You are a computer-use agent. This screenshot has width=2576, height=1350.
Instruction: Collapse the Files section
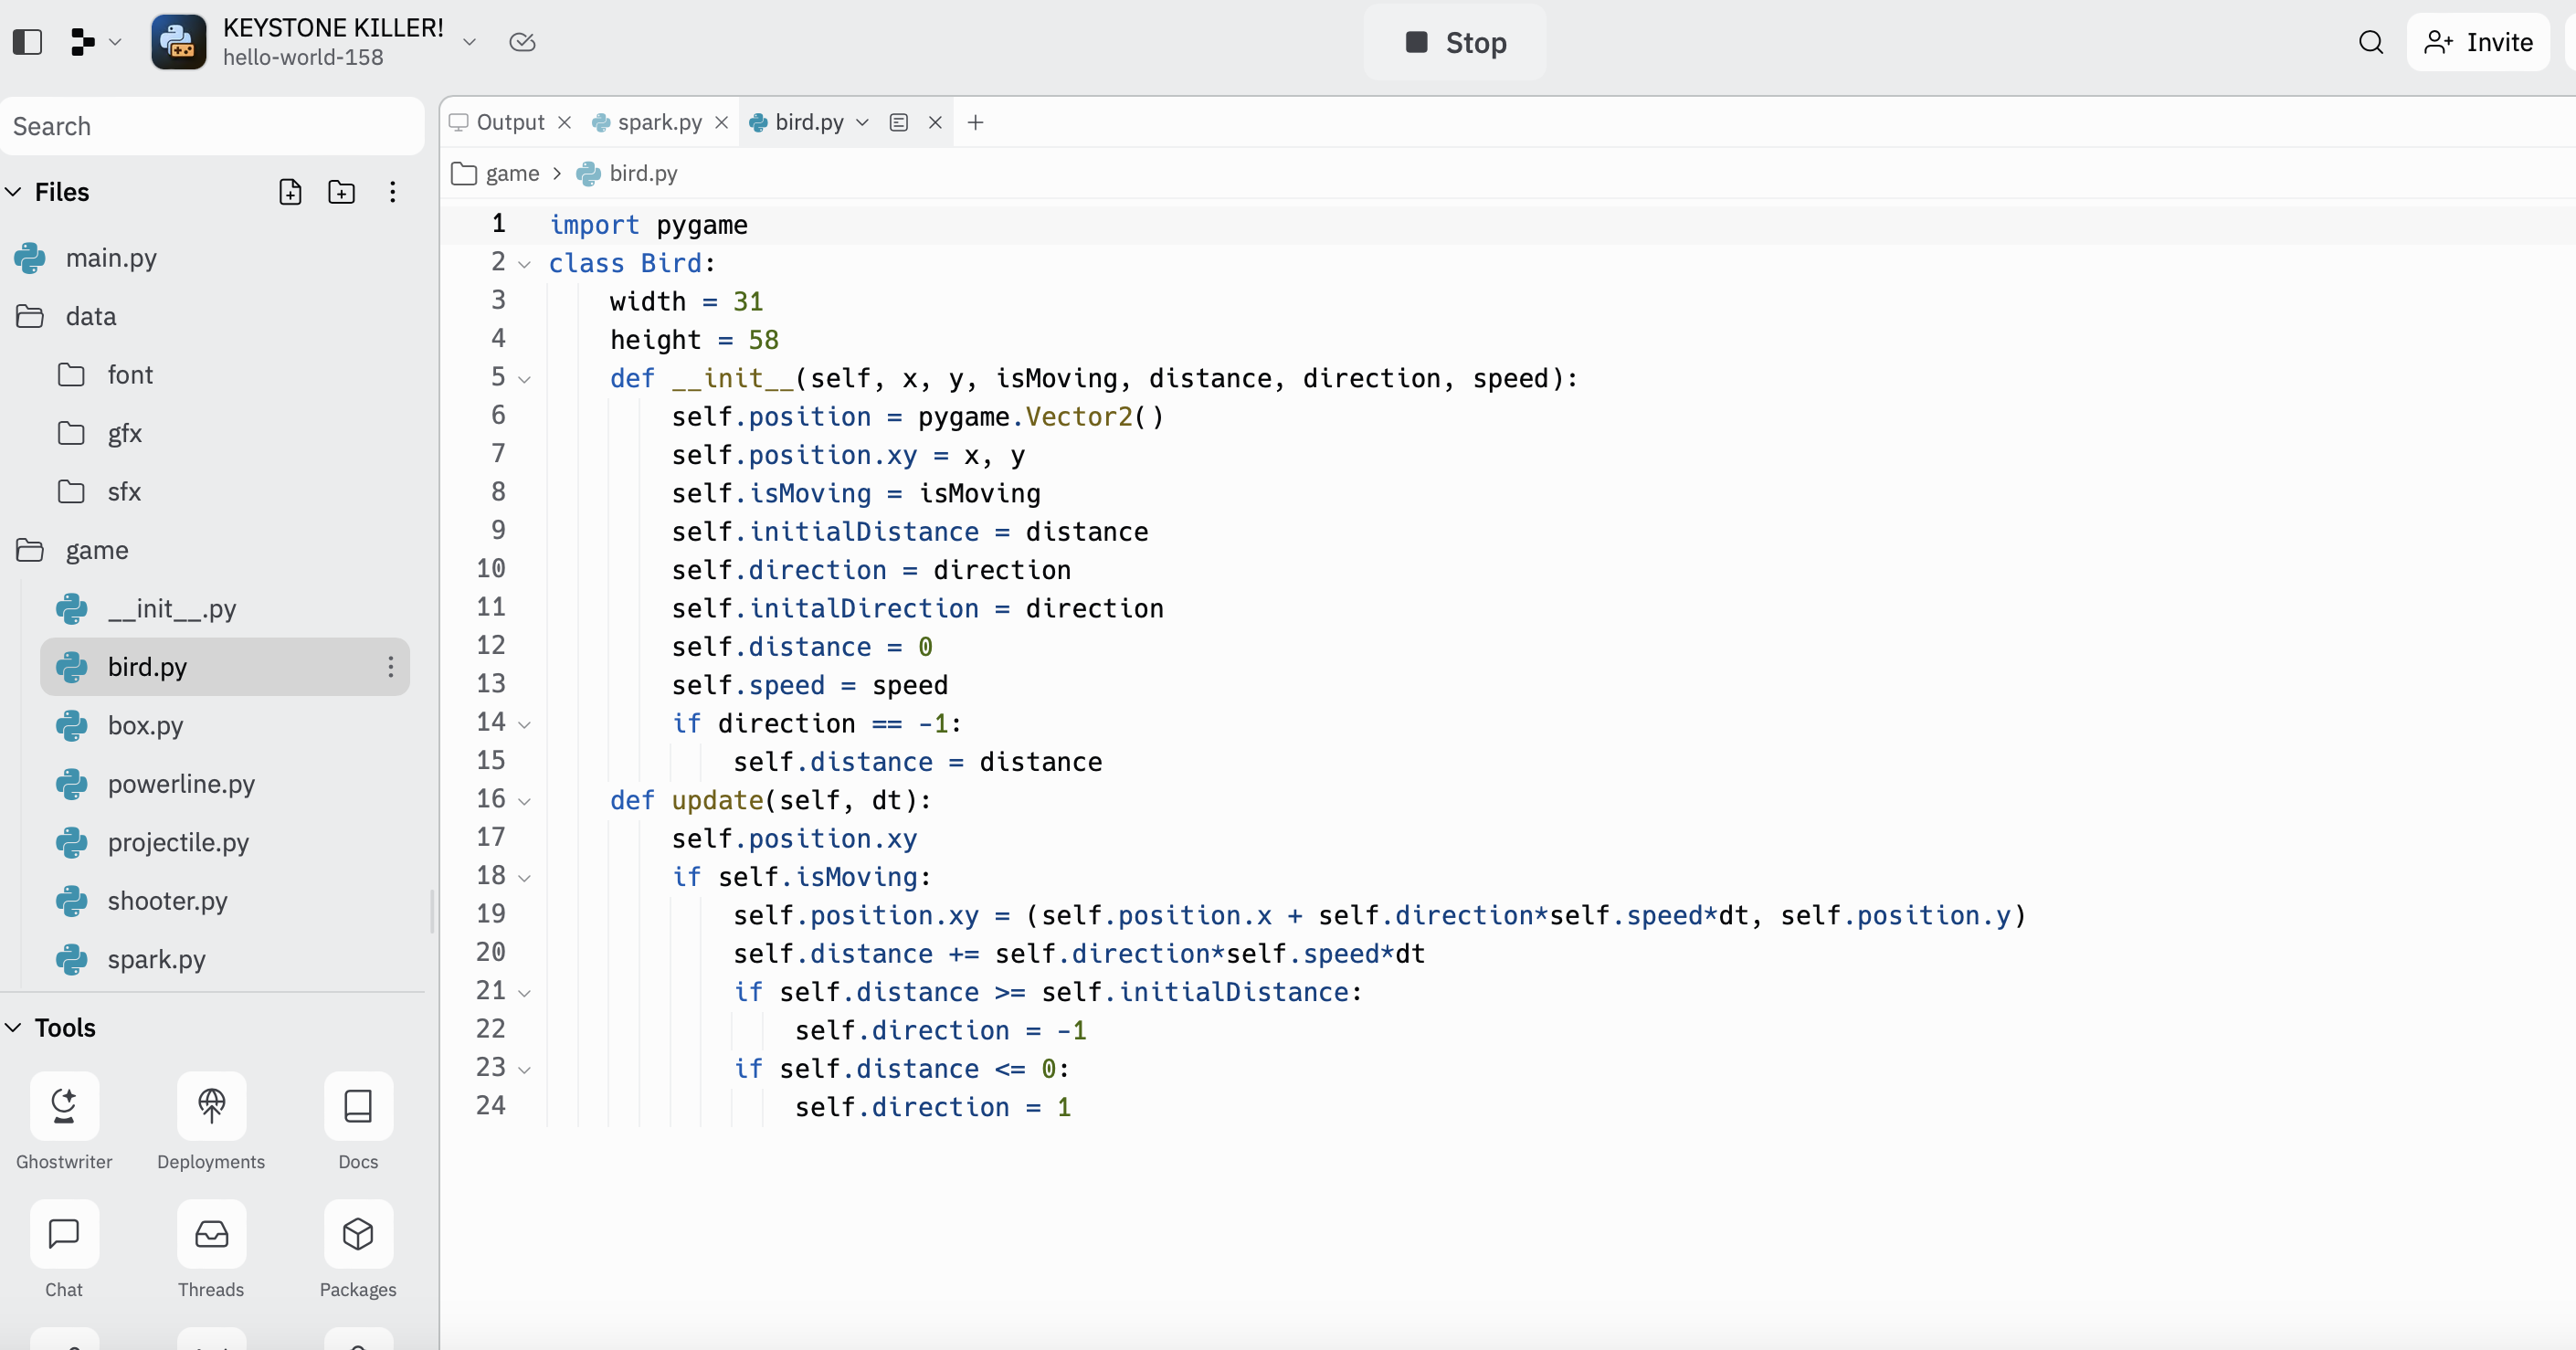pos(14,192)
